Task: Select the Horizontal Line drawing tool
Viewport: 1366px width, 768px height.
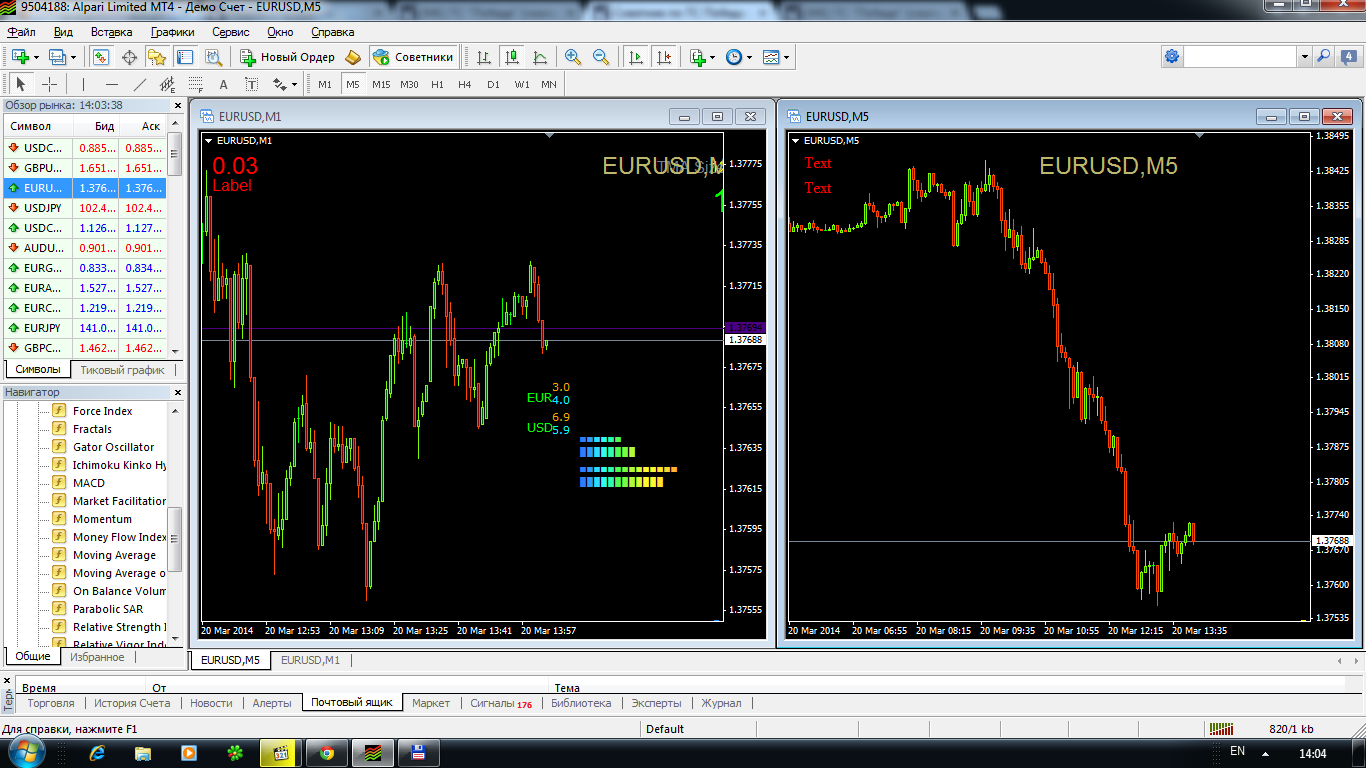Action: pyautogui.click(x=111, y=84)
